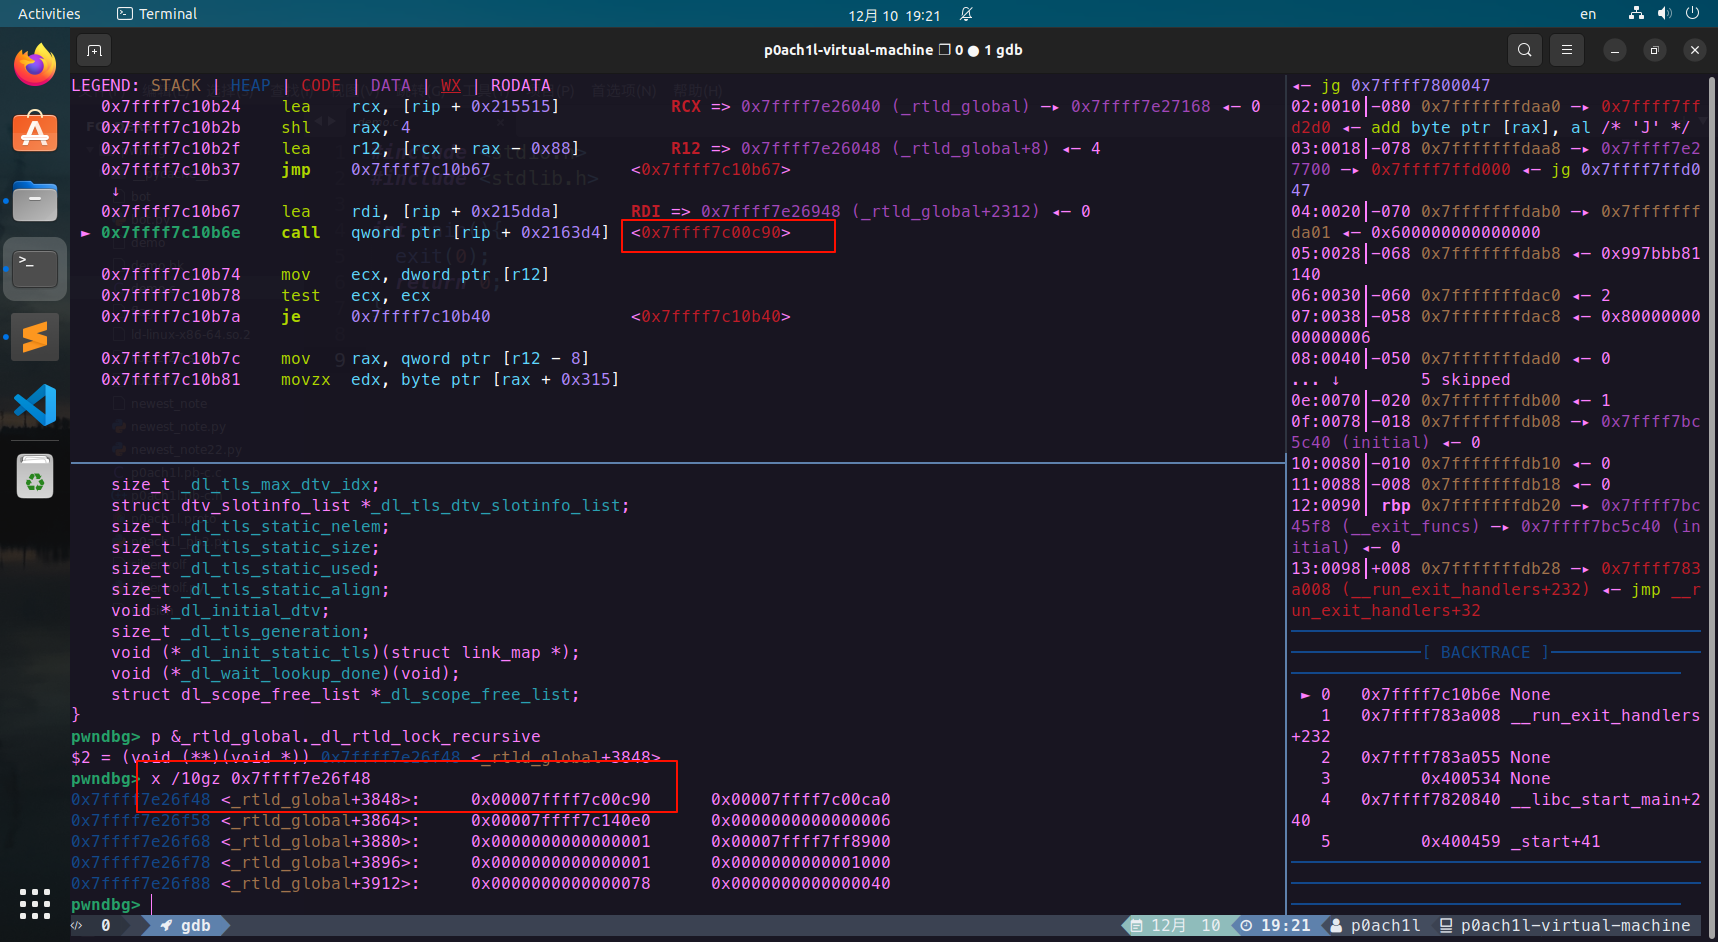Click the new tab button in terminal header
1718x942 pixels.
tap(94, 50)
